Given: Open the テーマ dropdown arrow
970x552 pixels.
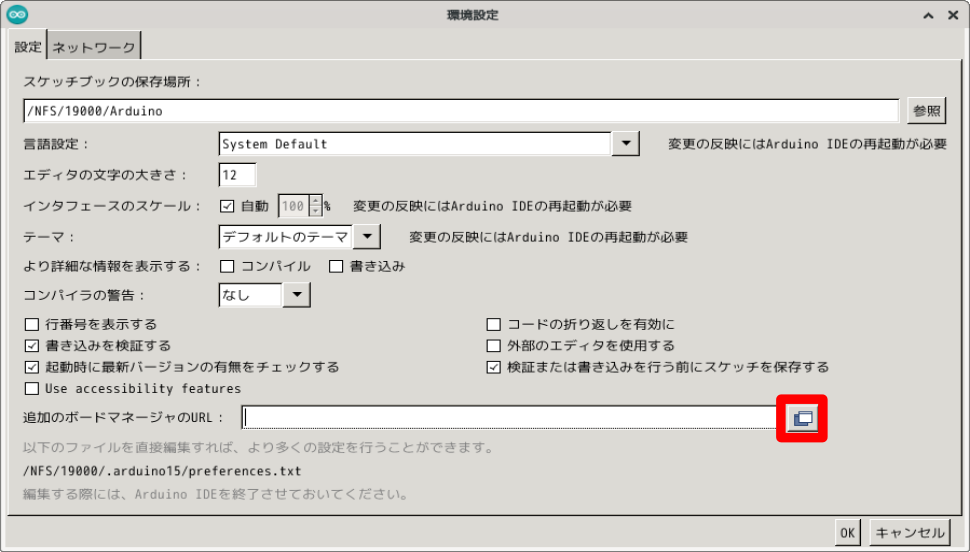Looking at the screenshot, I should coord(367,236).
